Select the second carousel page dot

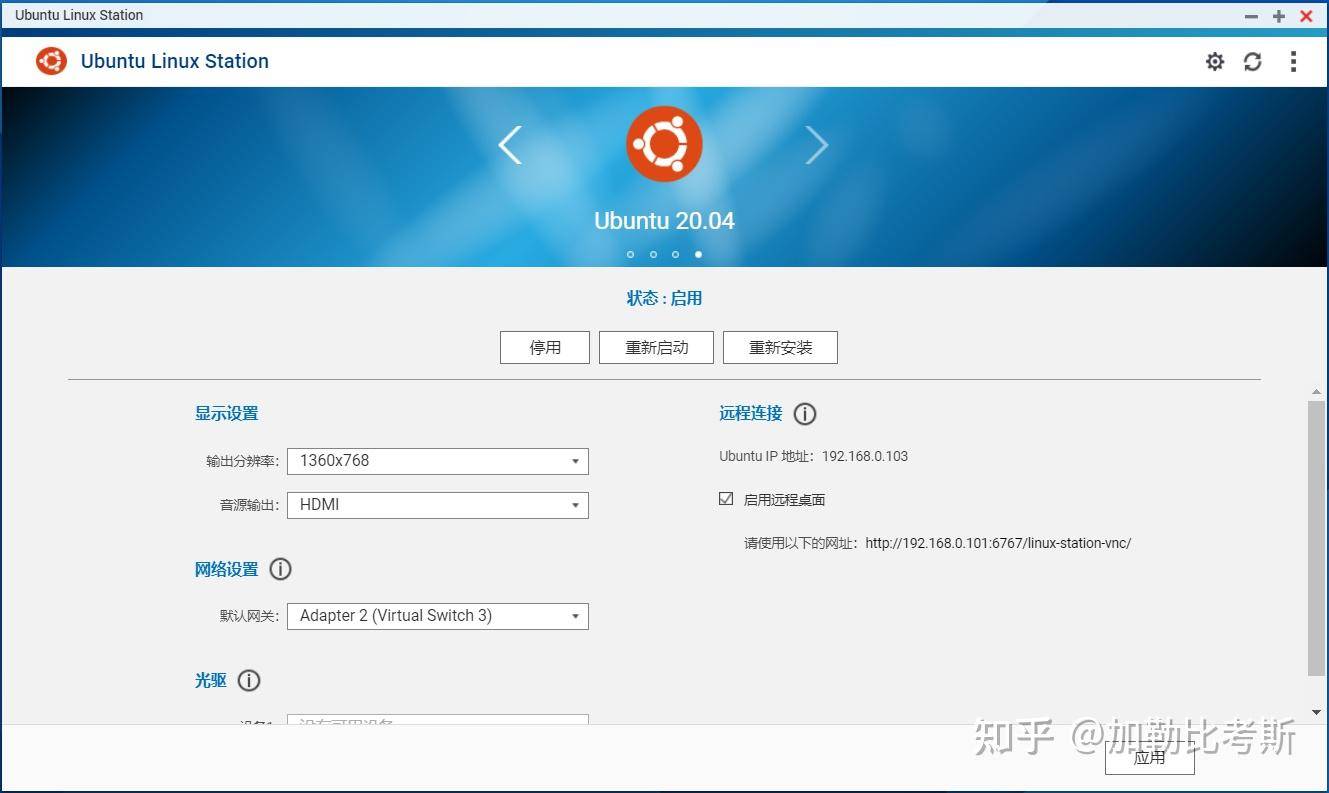click(x=653, y=254)
